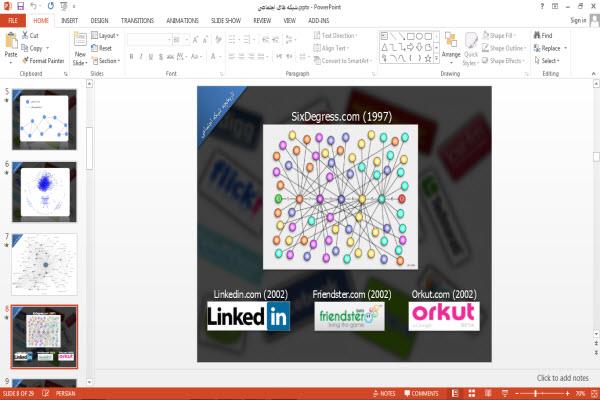
Task: Toggle the Comments pane from status bar
Action: click(421, 393)
